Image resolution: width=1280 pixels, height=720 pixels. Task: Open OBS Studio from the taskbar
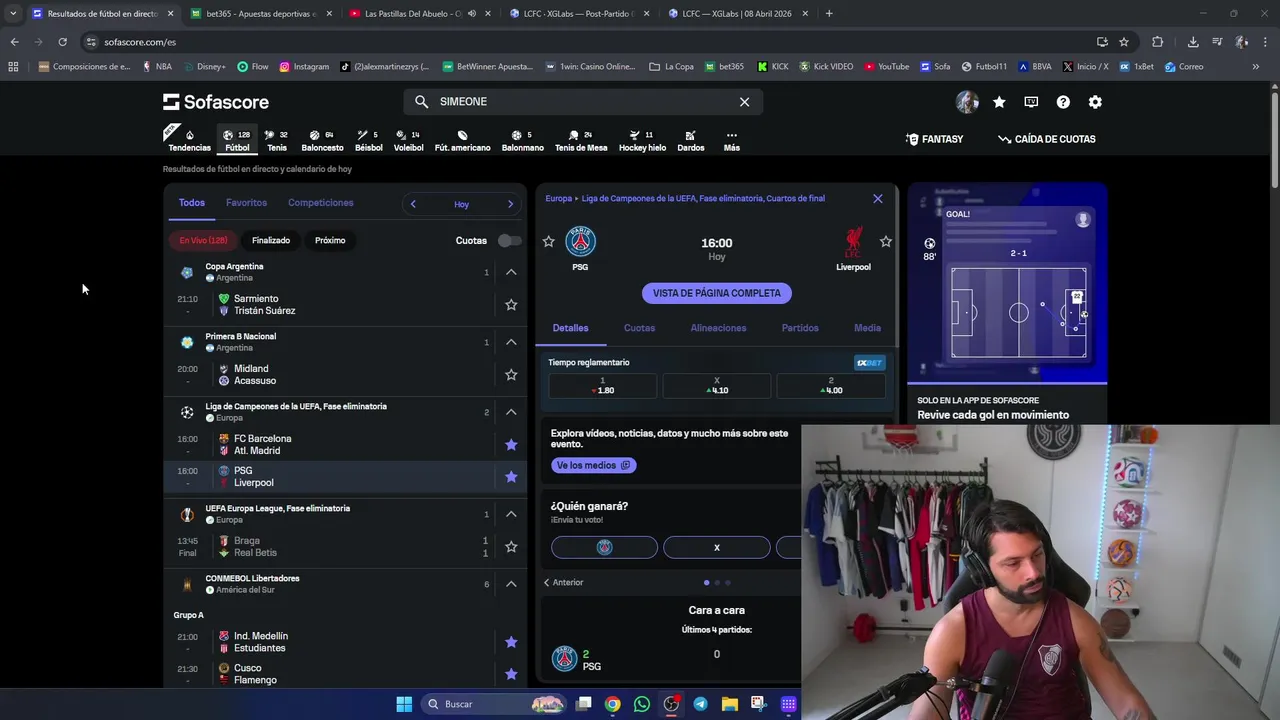point(671,704)
